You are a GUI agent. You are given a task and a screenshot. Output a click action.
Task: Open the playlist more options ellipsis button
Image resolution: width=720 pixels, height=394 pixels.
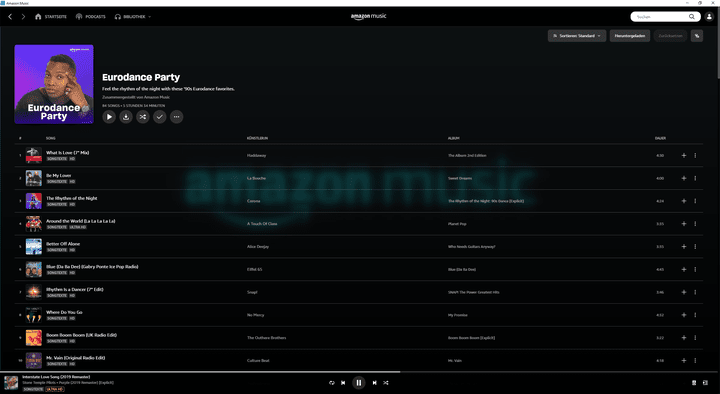(x=176, y=117)
